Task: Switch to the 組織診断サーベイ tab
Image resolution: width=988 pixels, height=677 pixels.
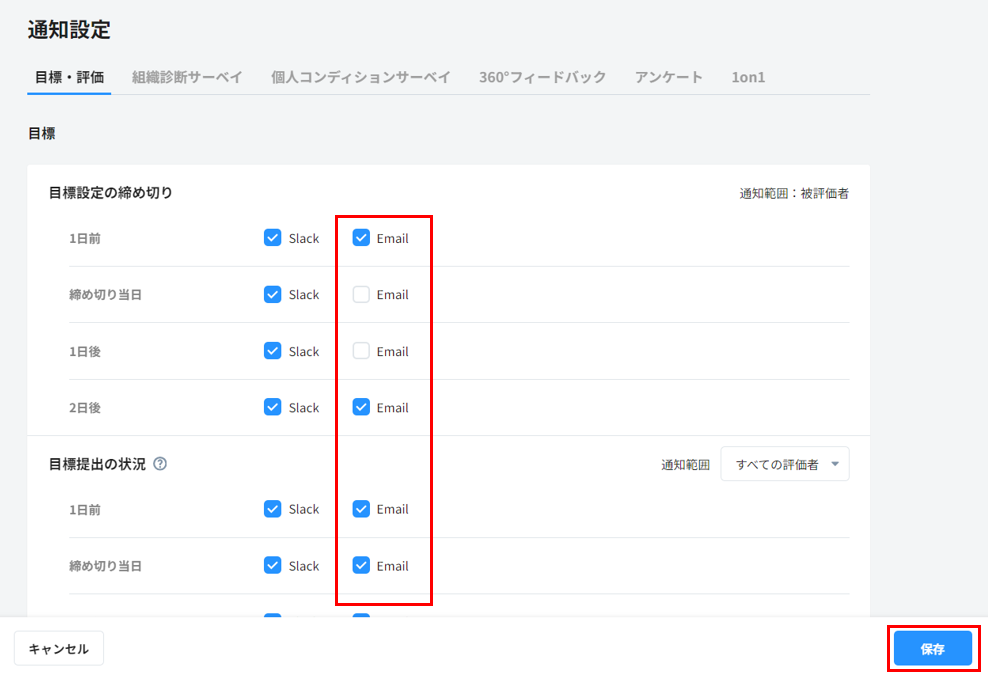Action: (187, 77)
